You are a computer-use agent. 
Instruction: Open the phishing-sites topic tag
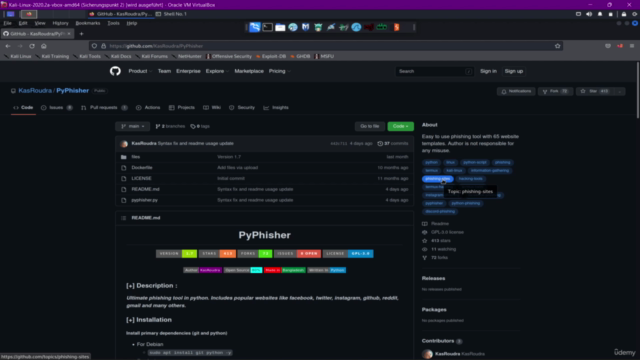coord(438,179)
